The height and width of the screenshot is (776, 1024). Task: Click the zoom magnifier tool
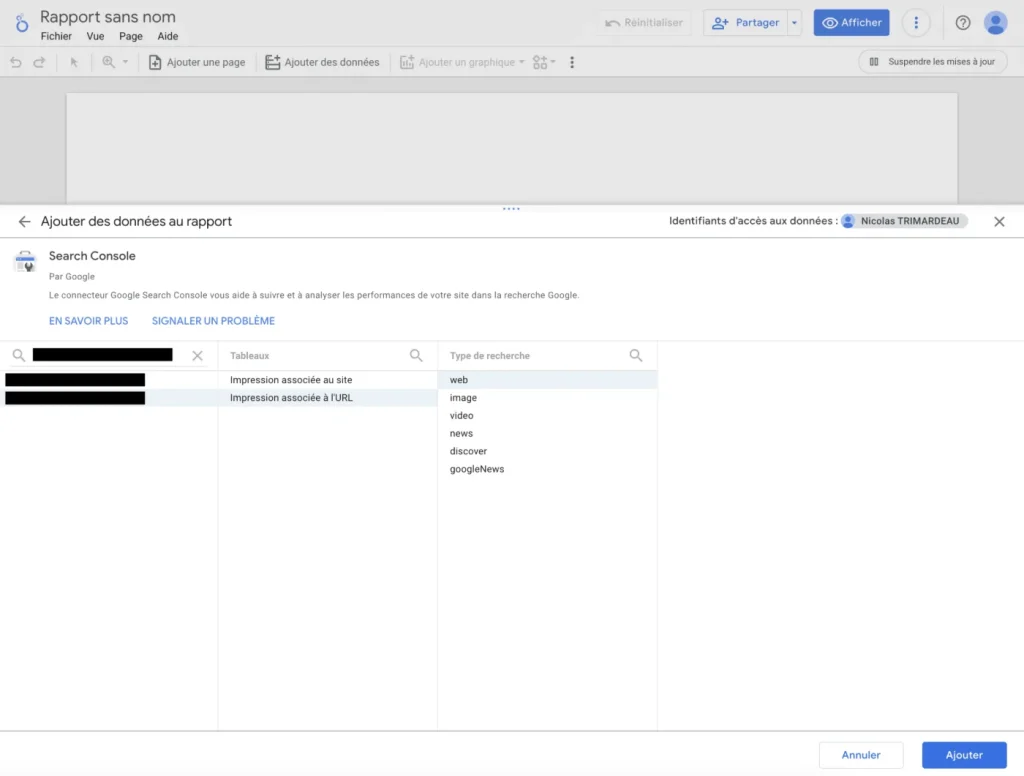pos(108,62)
